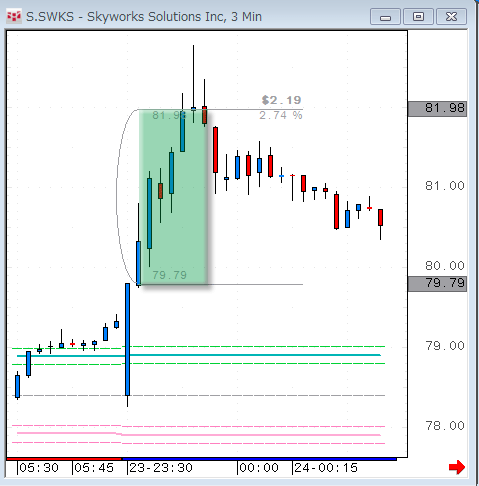The width and height of the screenshot is (479, 486).
Task: Click the solid pink horizontal line
Action: tap(199, 434)
